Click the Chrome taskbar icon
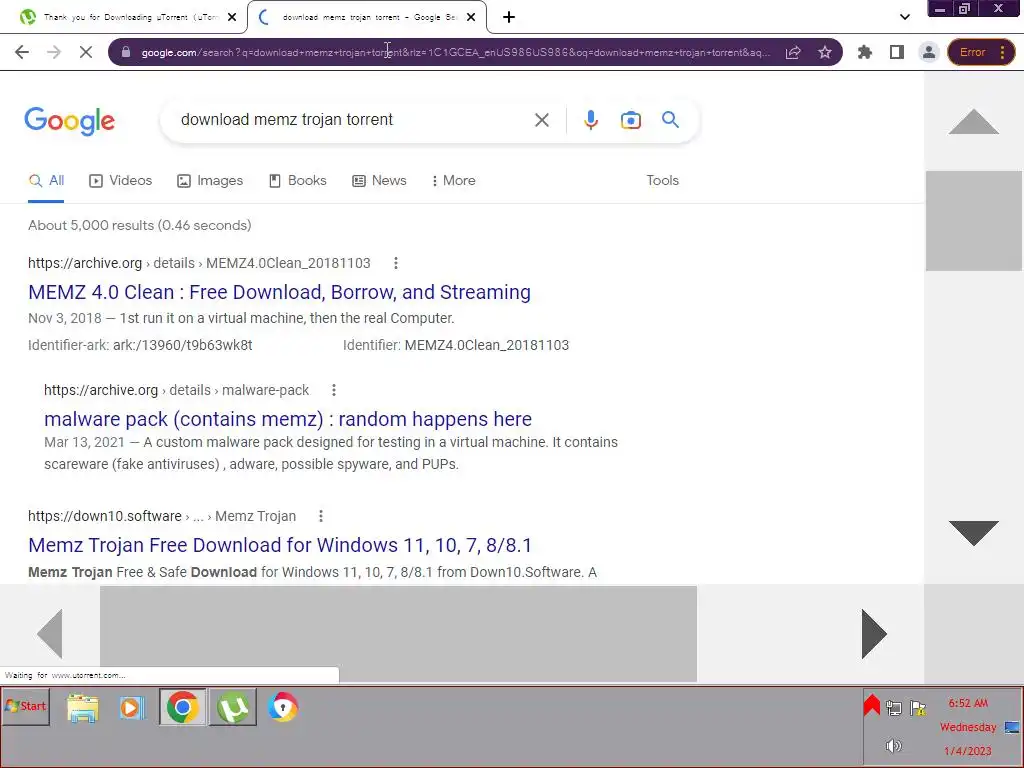Screen dimensions: 1024x768 (x=183, y=707)
